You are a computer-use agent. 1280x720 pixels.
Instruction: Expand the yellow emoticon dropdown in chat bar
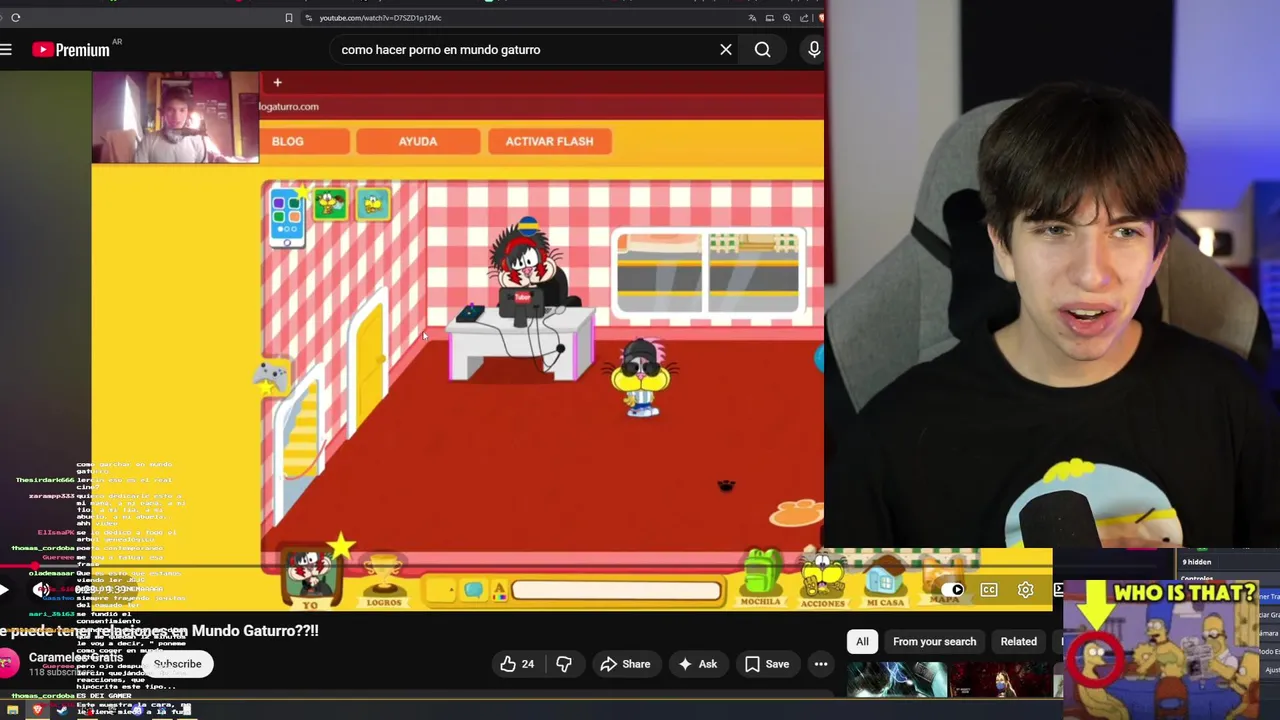coord(439,591)
